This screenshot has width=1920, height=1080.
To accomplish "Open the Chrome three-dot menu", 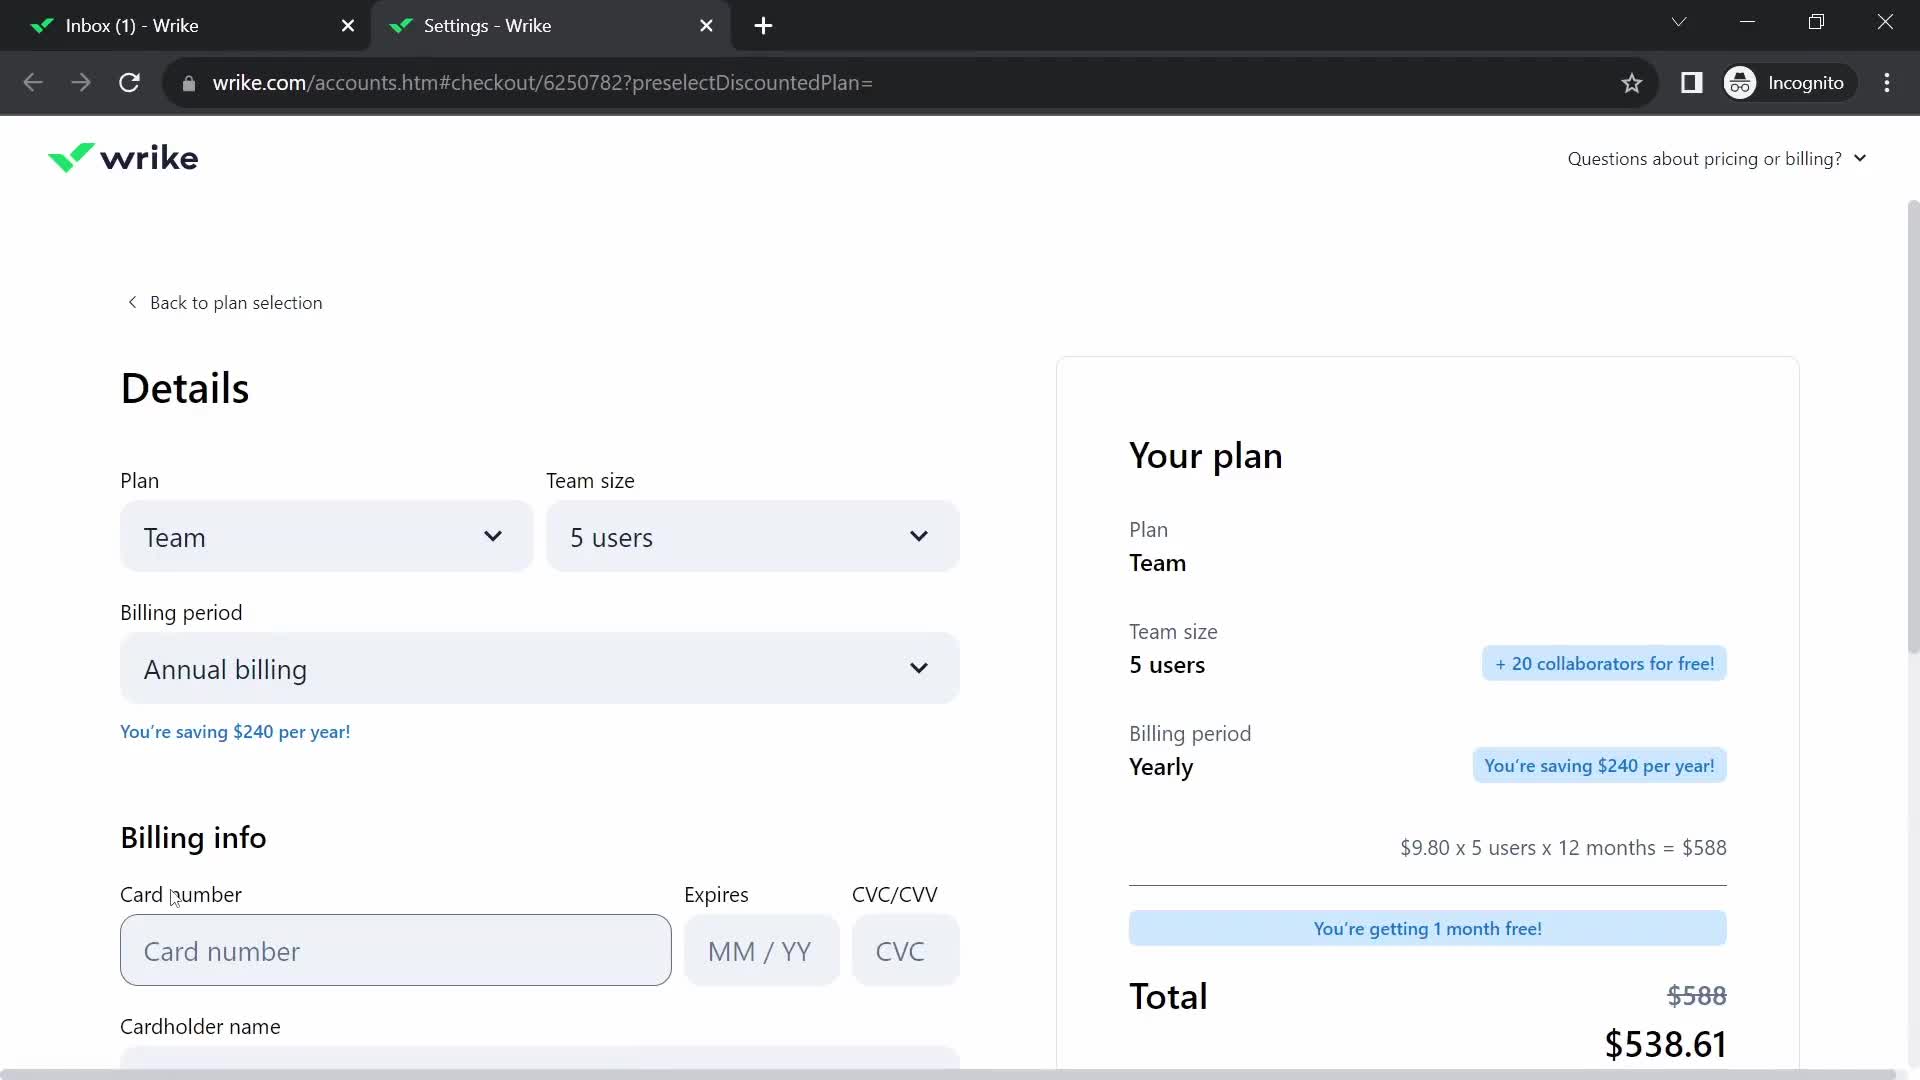I will click(1887, 83).
